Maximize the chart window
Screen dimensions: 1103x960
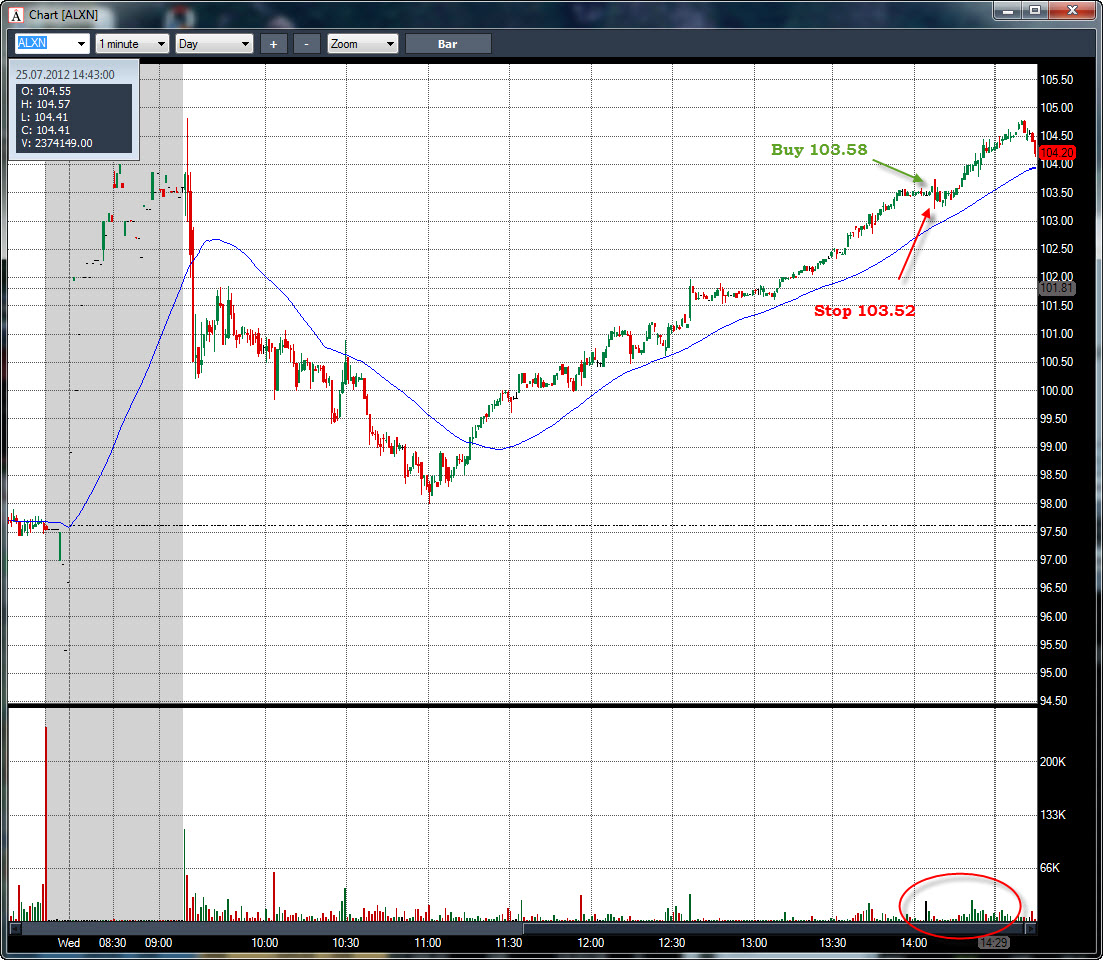(x=1034, y=11)
